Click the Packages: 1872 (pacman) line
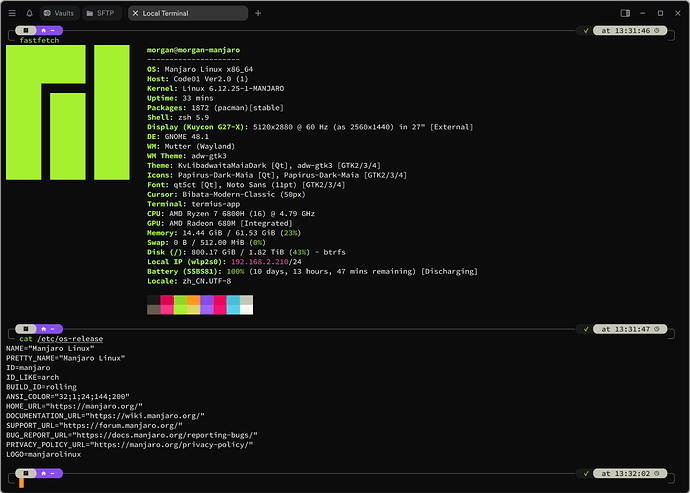690x493 pixels. coord(216,108)
